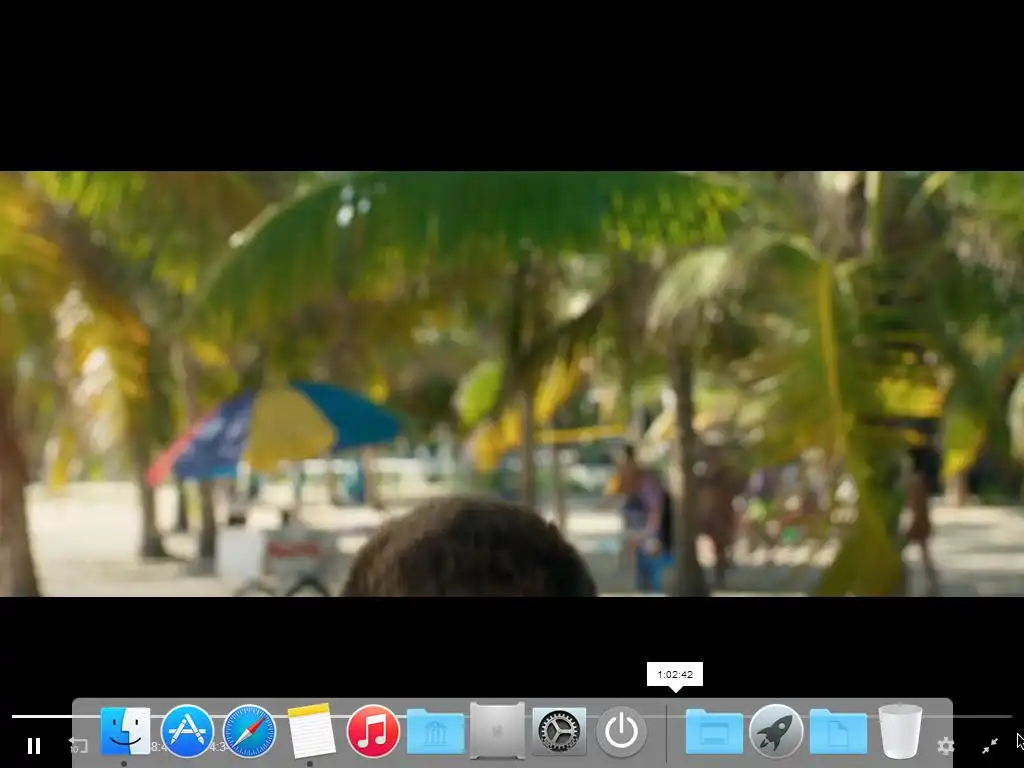The width and height of the screenshot is (1024, 768).
Task: Open the Documents folder in the dock
Action: click(x=838, y=732)
